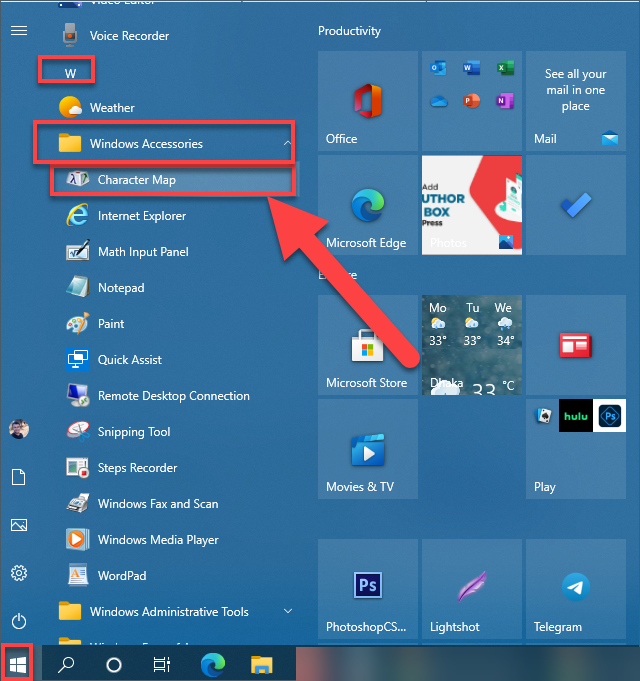Open the Office apps group tile

[472, 101]
